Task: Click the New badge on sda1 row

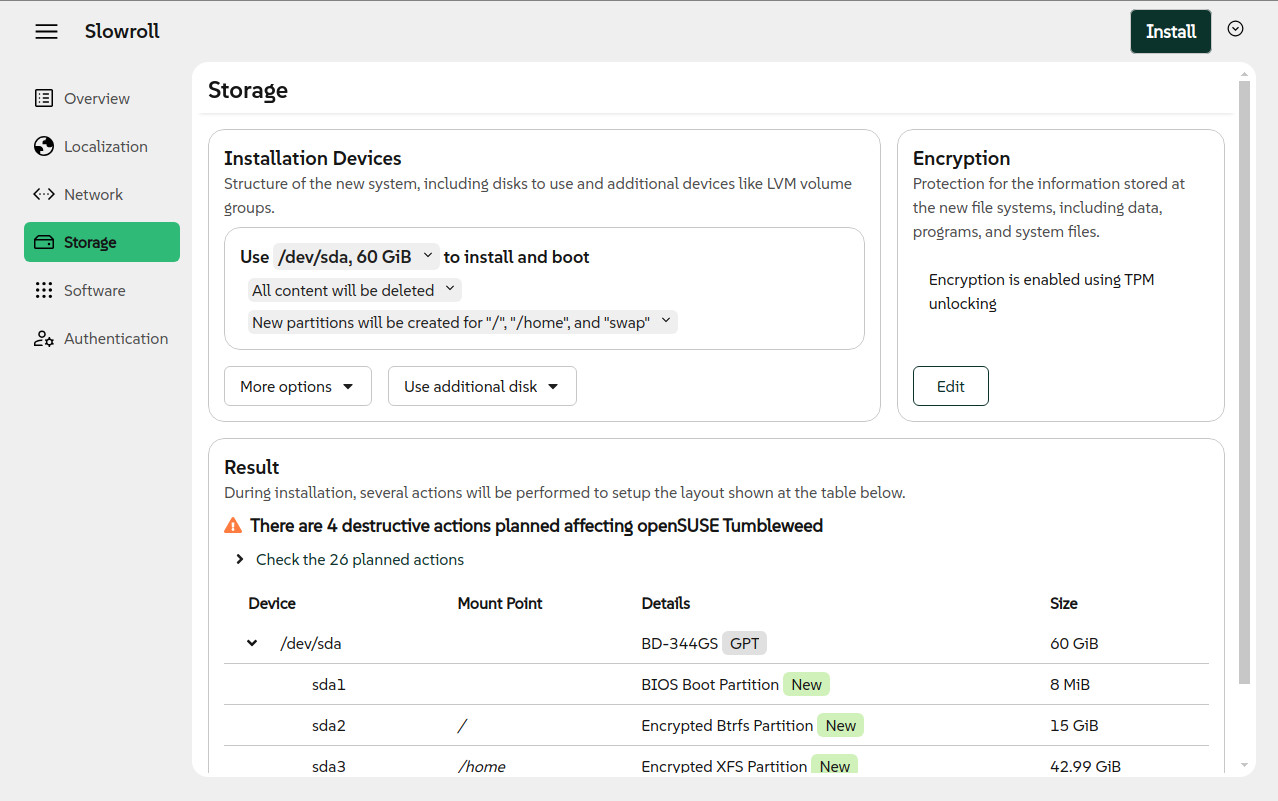Action: [x=807, y=685]
